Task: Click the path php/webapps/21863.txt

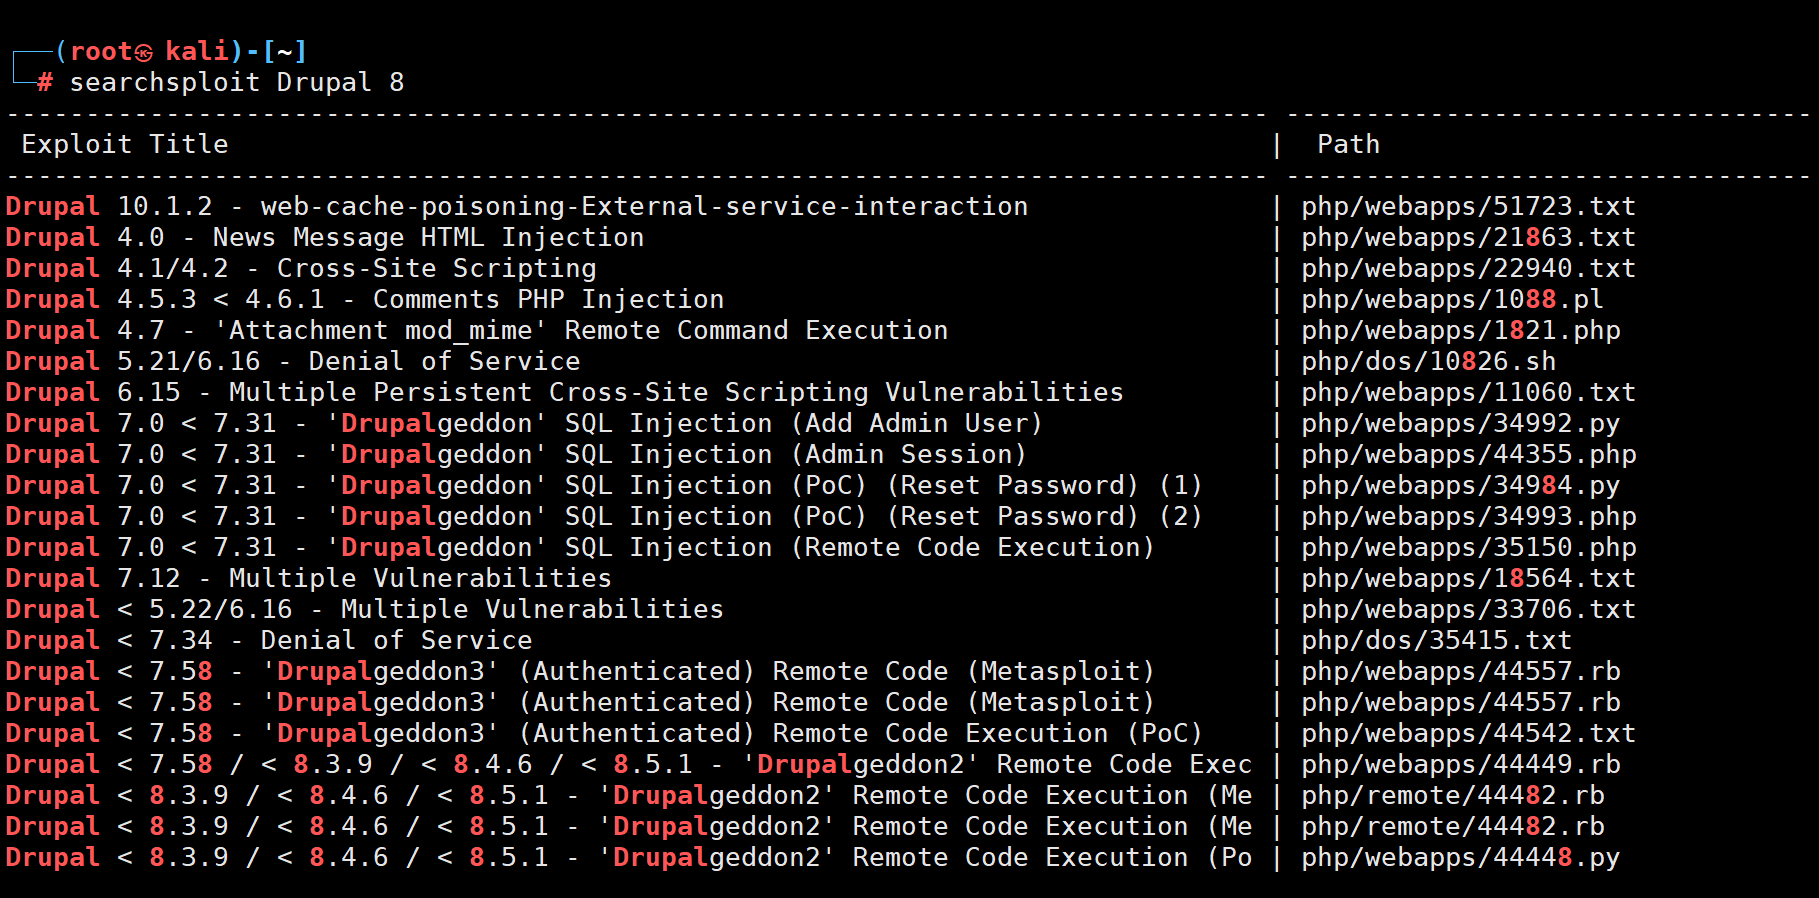Action: click(1468, 238)
